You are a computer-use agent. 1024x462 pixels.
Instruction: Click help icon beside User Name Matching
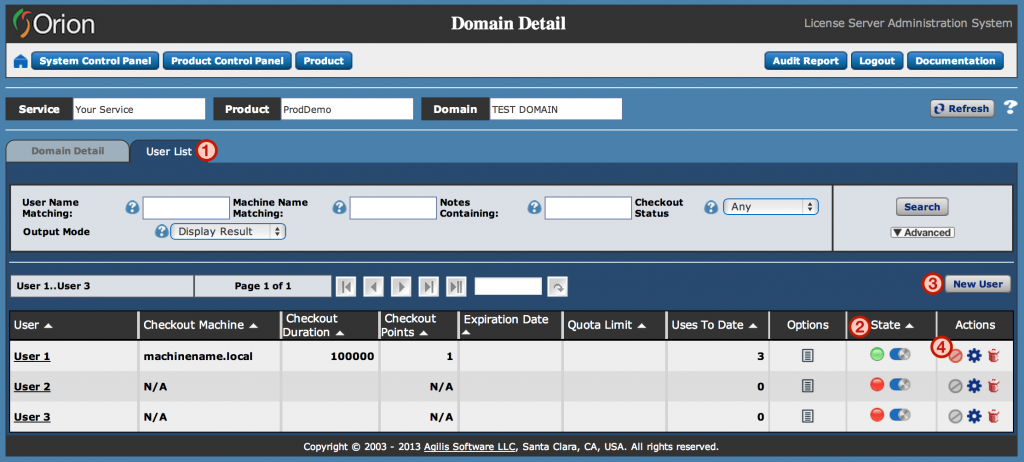(x=132, y=208)
